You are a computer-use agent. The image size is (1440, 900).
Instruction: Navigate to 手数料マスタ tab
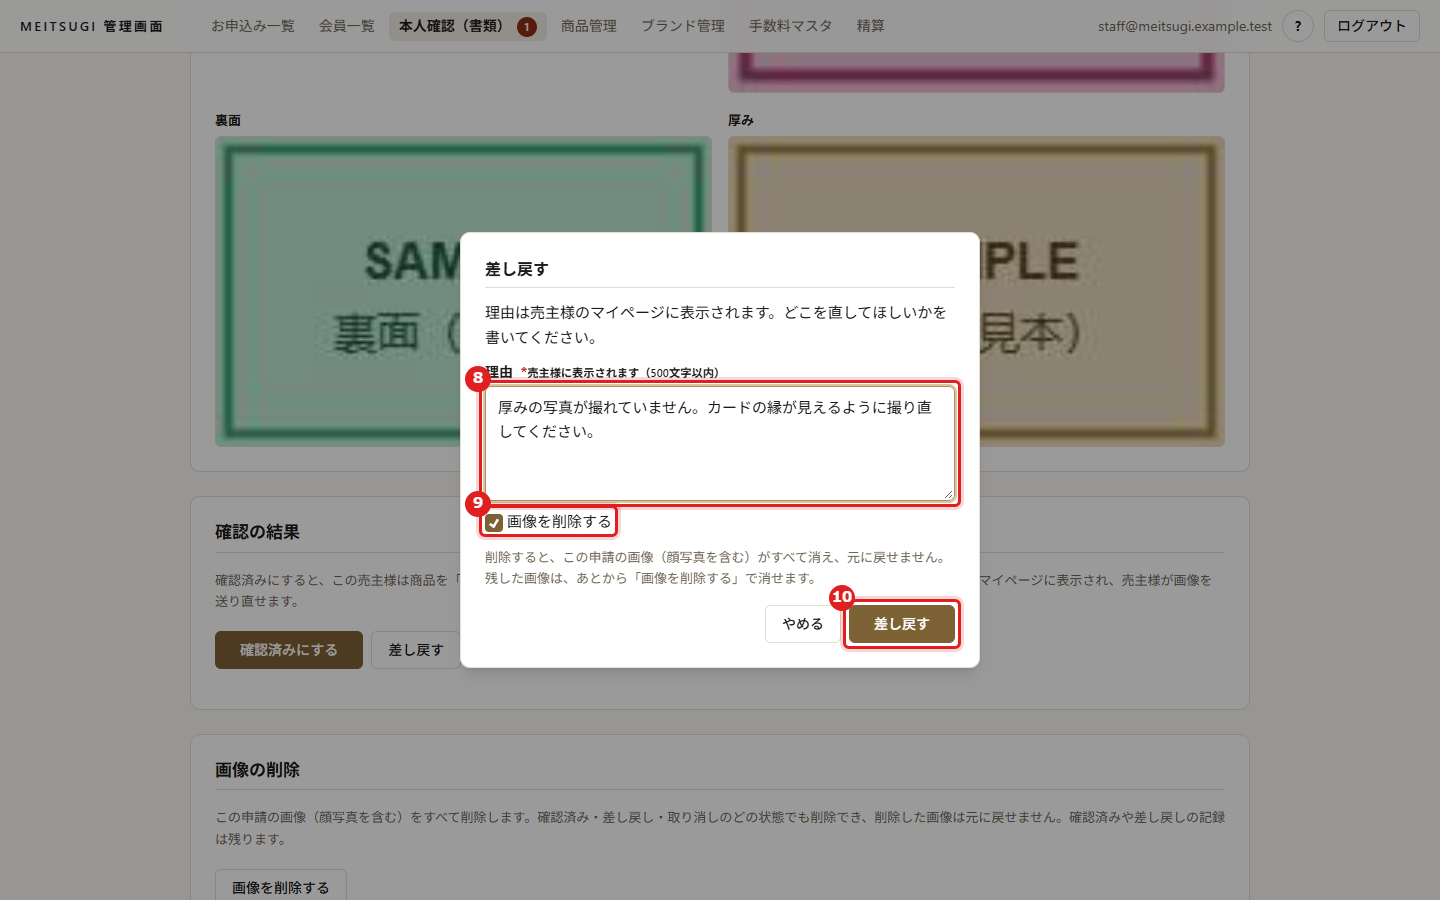point(791,26)
